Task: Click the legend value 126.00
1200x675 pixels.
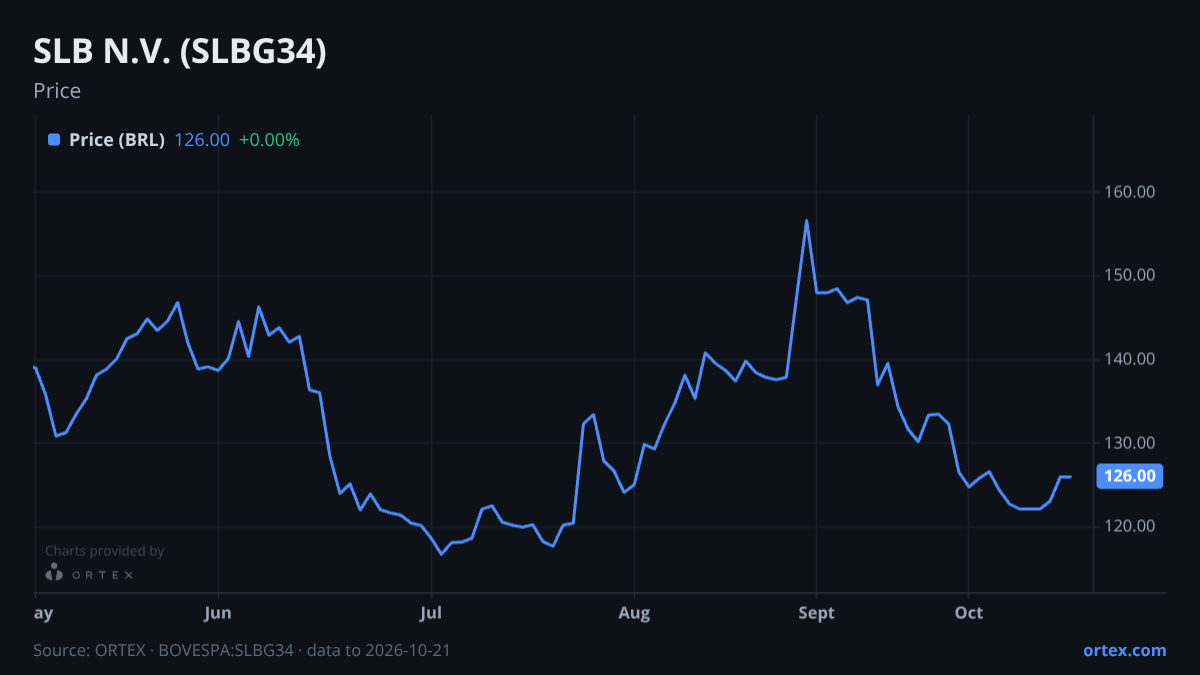Action: tap(202, 140)
